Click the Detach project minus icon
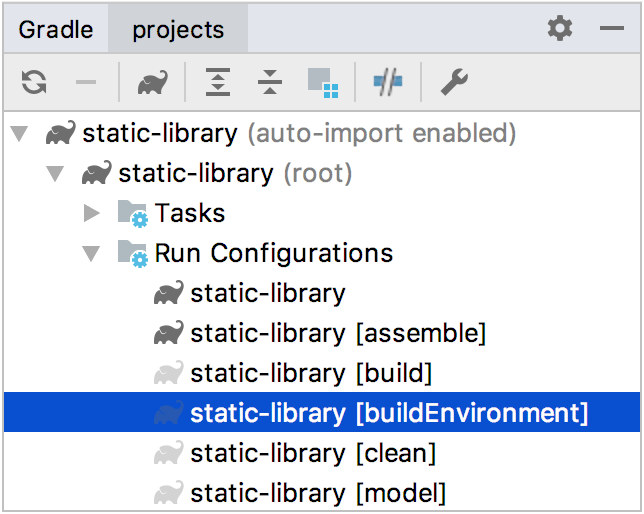This screenshot has width=644, height=514. (x=86, y=83)
